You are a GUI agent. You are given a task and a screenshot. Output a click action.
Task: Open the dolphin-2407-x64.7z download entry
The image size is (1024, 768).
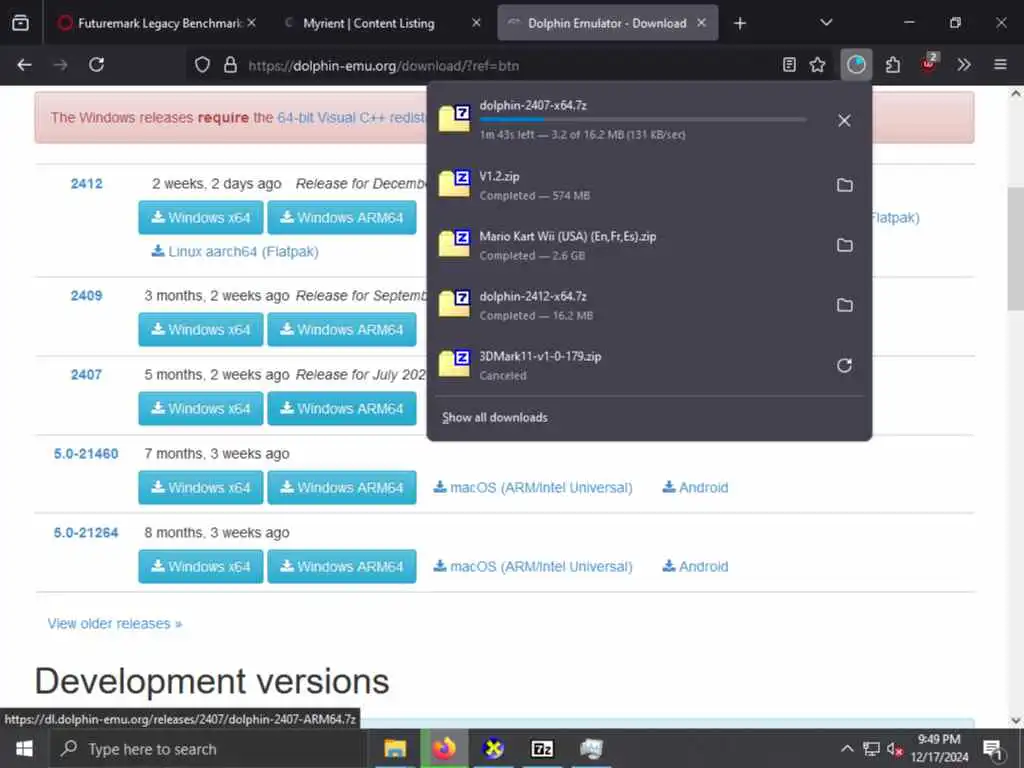627,120
